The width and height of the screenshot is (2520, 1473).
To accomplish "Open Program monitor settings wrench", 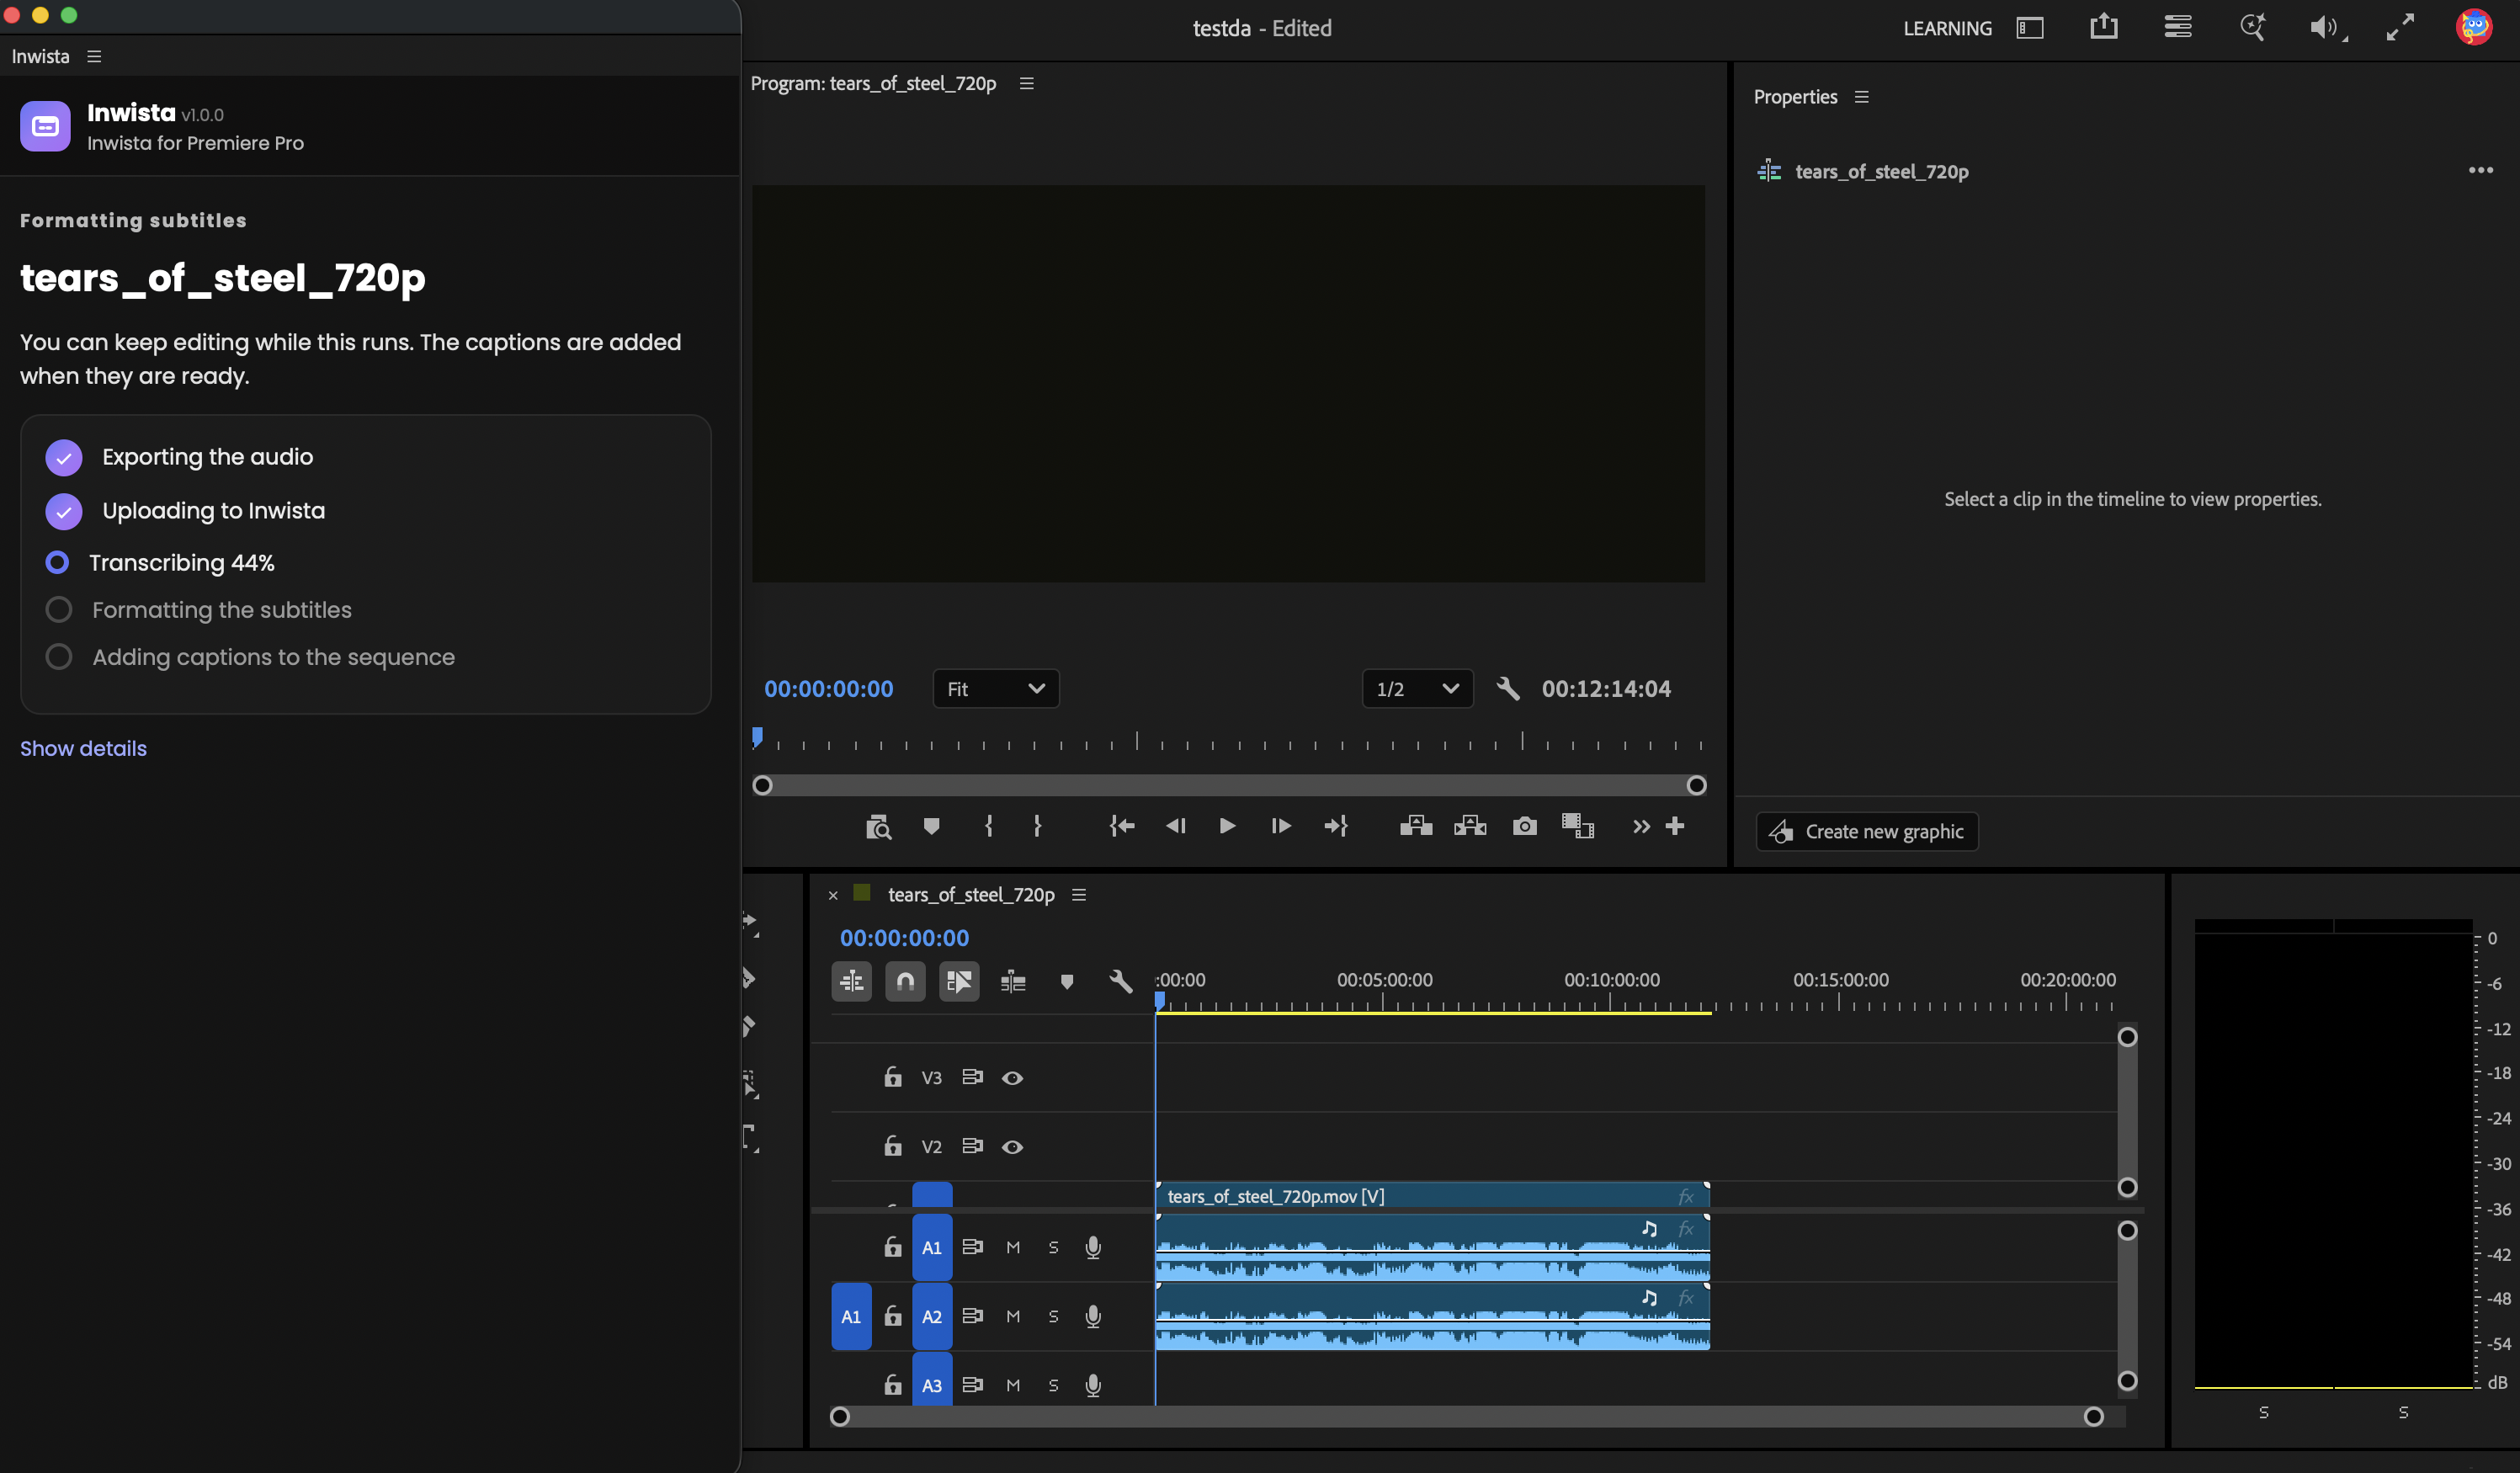I will click(1508, 688).
